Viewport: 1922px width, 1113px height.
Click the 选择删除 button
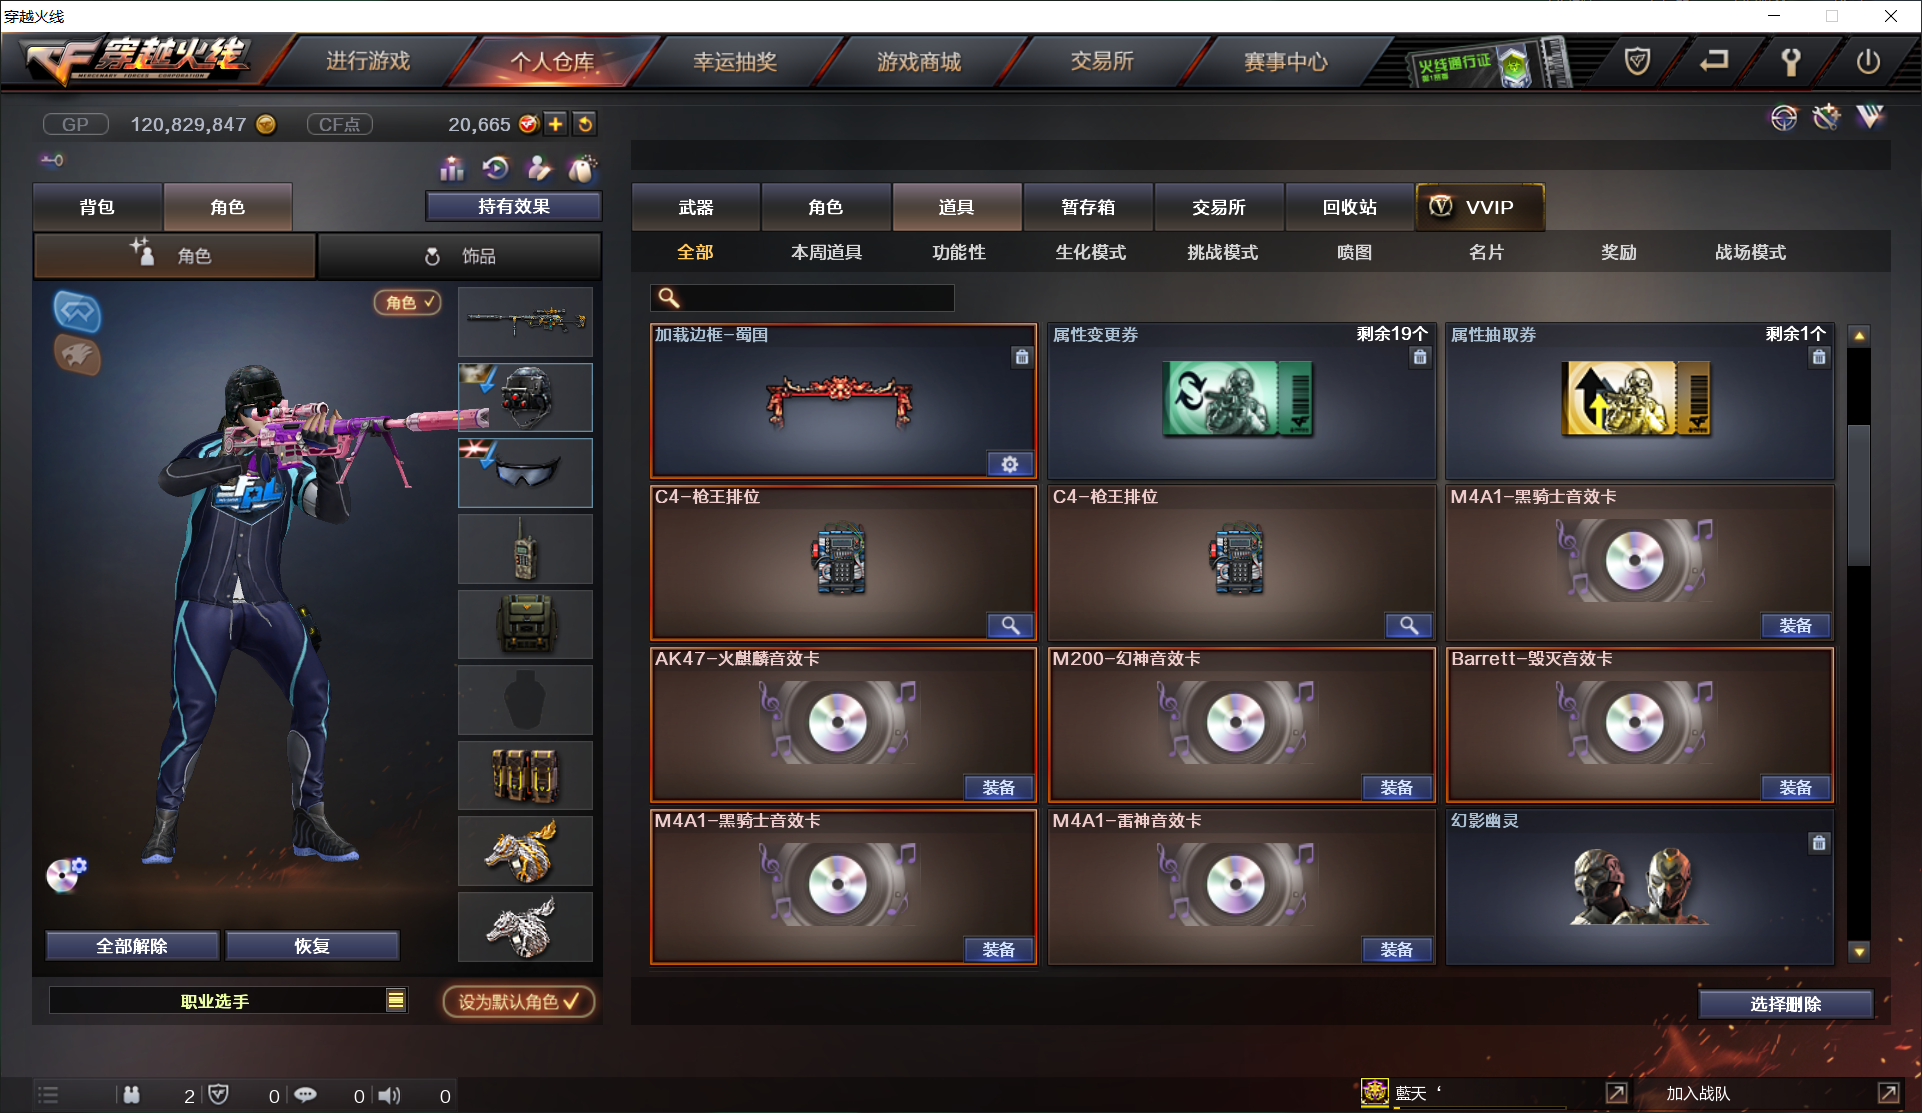click(1785, 1004)
